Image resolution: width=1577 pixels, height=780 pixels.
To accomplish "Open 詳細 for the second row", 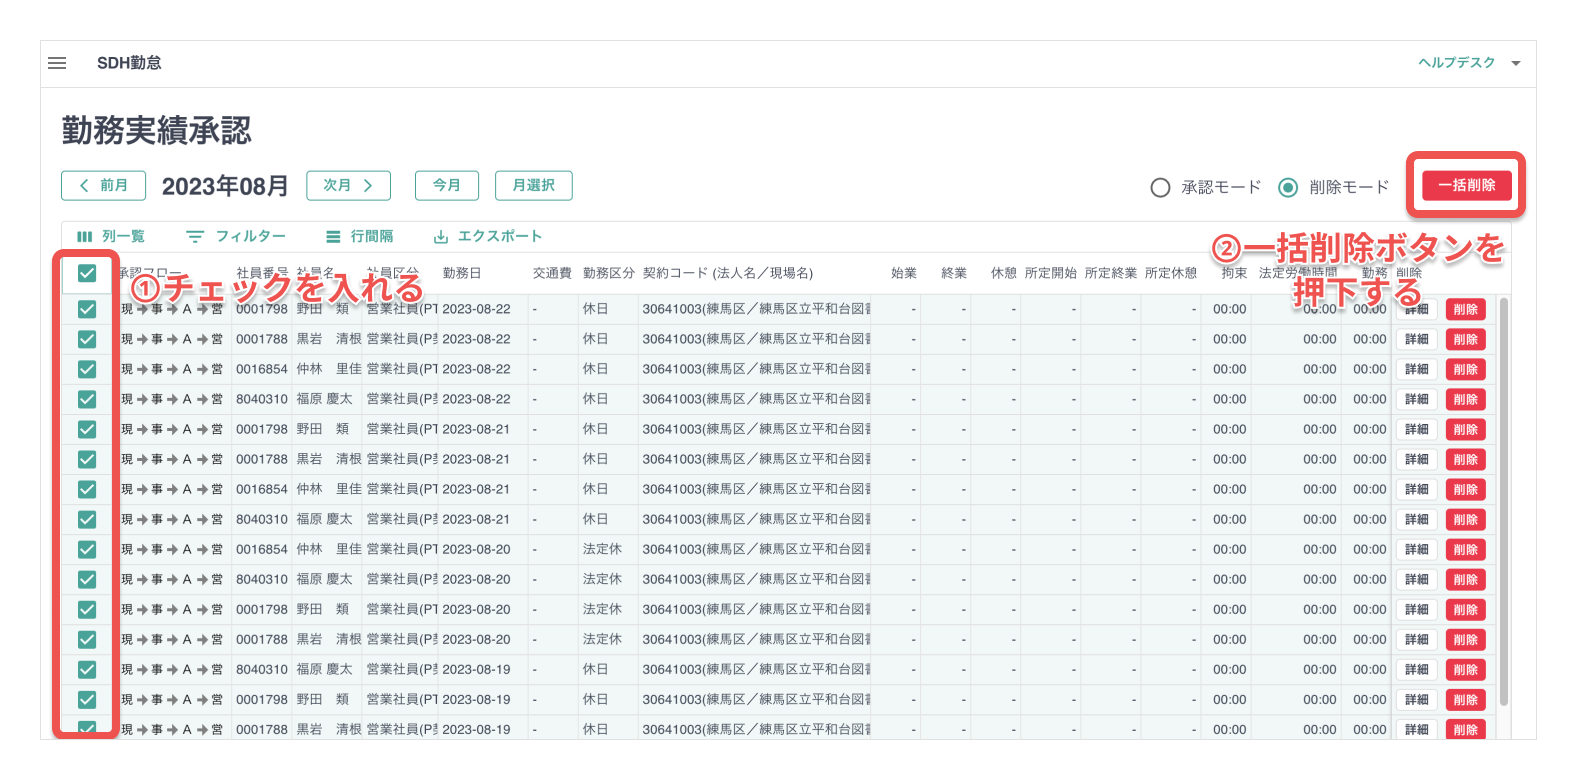I will coord(1416,340).
